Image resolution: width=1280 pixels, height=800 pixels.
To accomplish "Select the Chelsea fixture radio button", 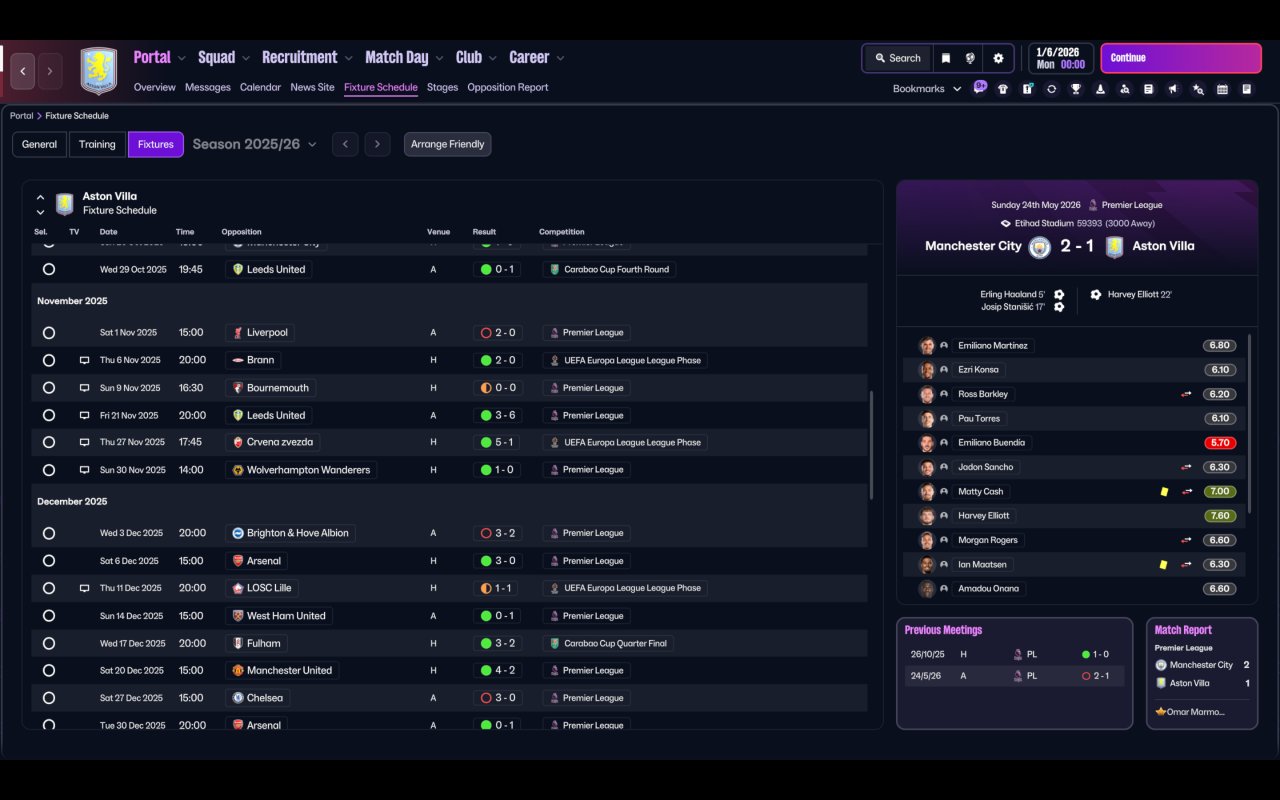I will point(49,698).
